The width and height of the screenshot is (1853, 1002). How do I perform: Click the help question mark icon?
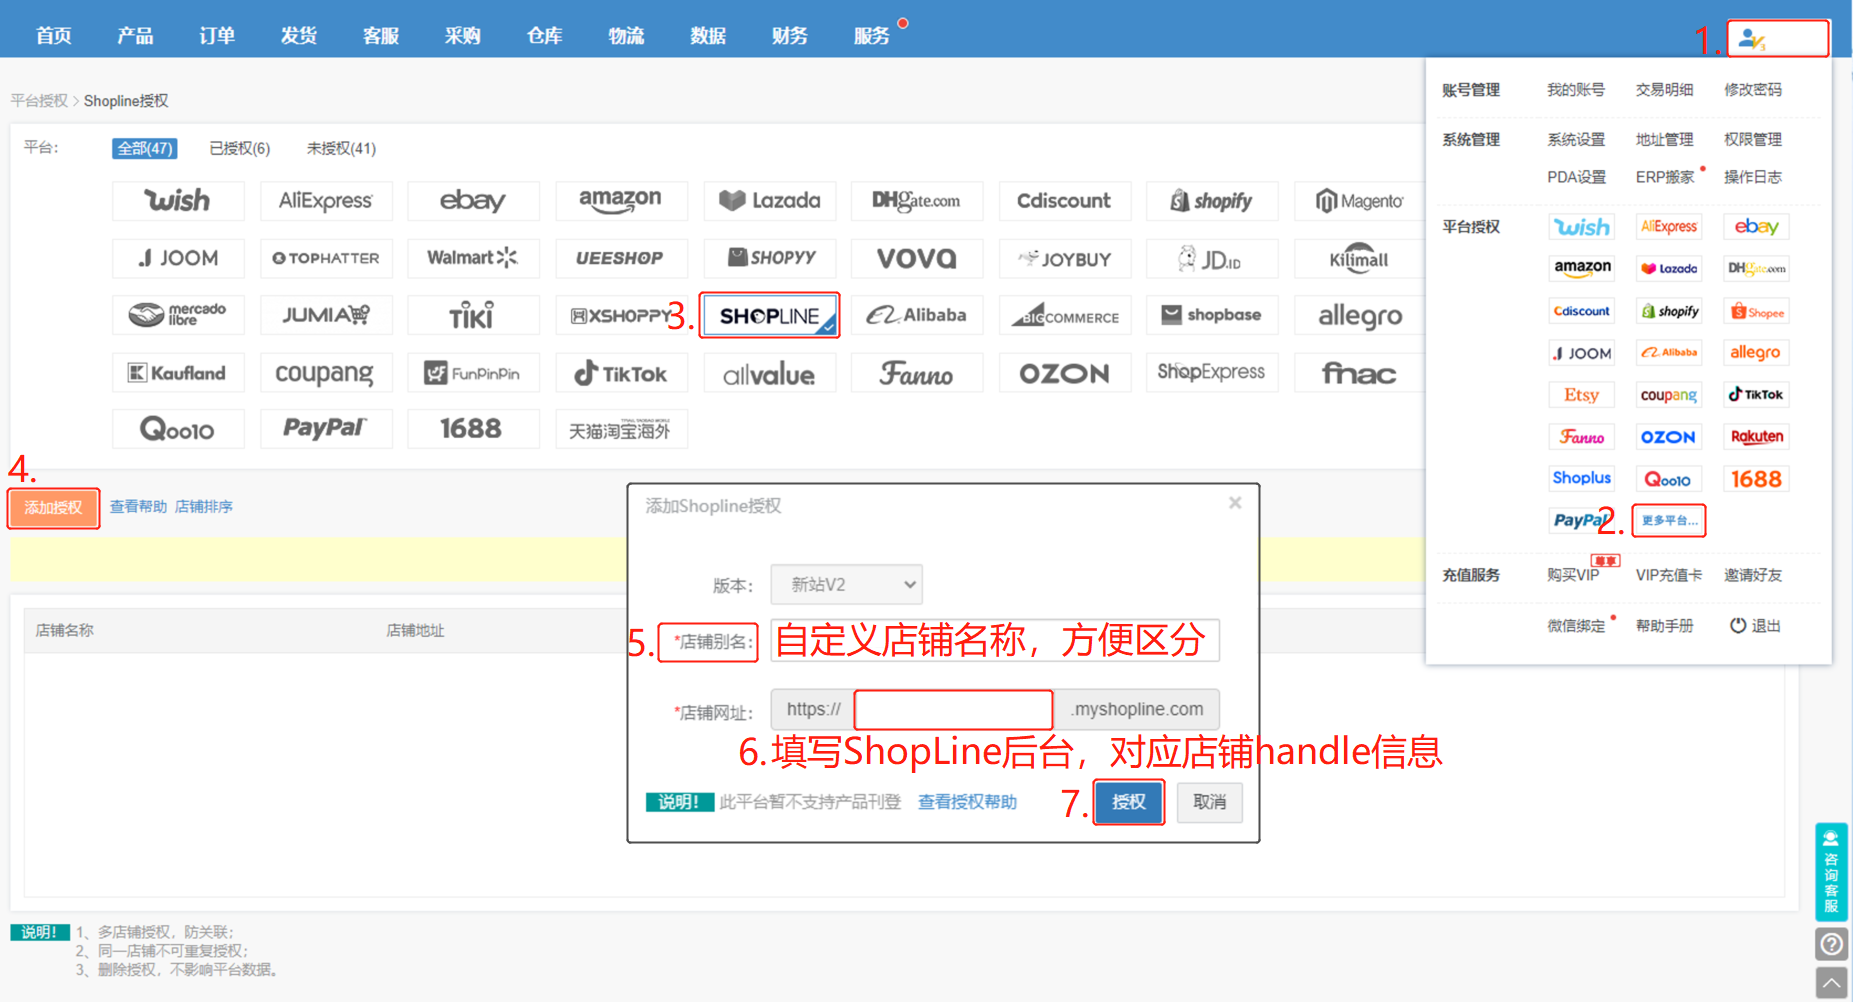pyautogui.click(x=1831, y=943)
